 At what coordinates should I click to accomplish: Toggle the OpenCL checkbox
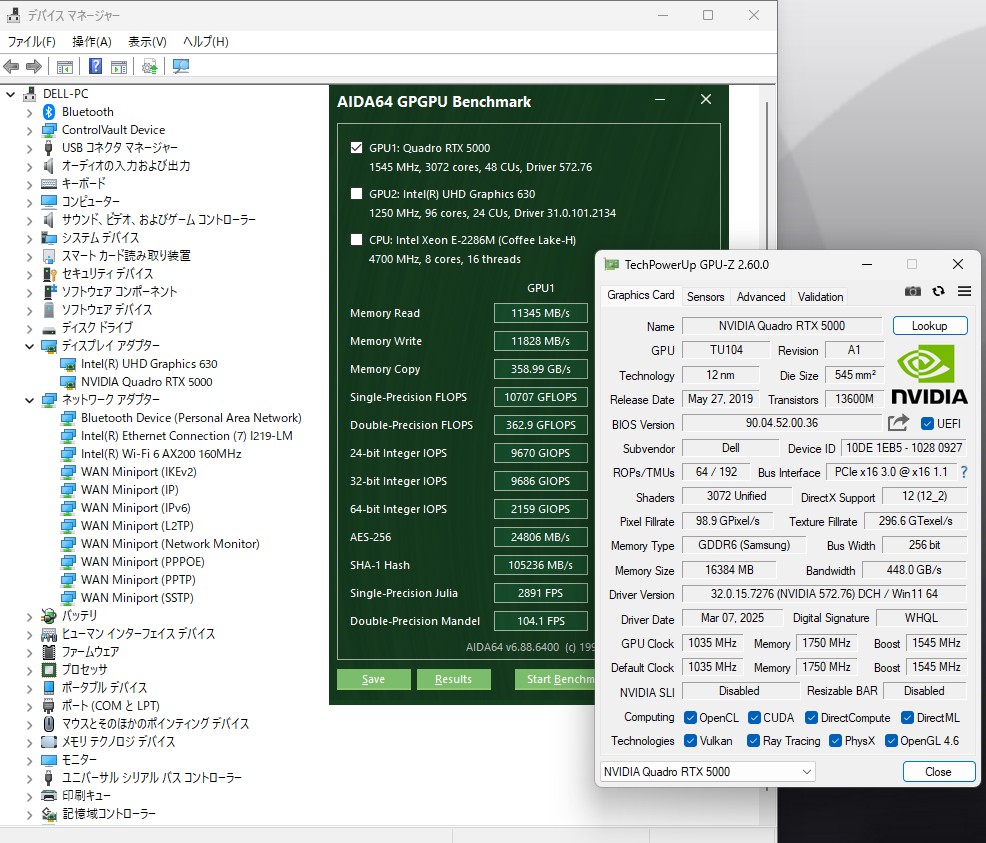click(x=690, y=717)
